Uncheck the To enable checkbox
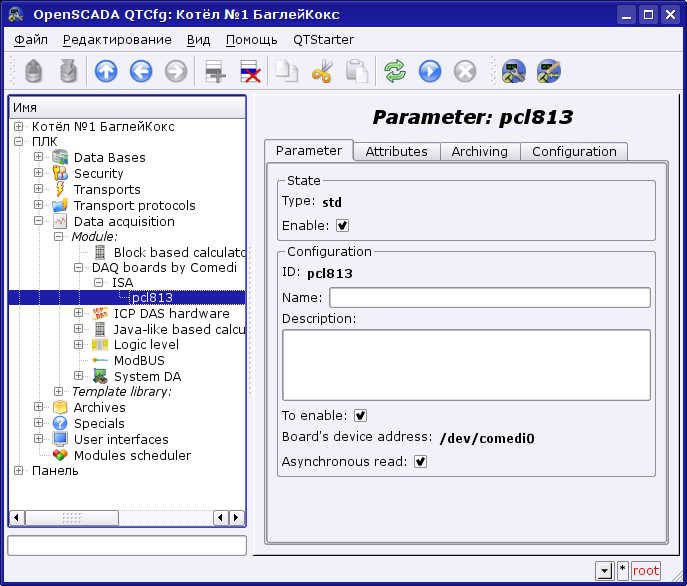687x586 pixels. 360,415
